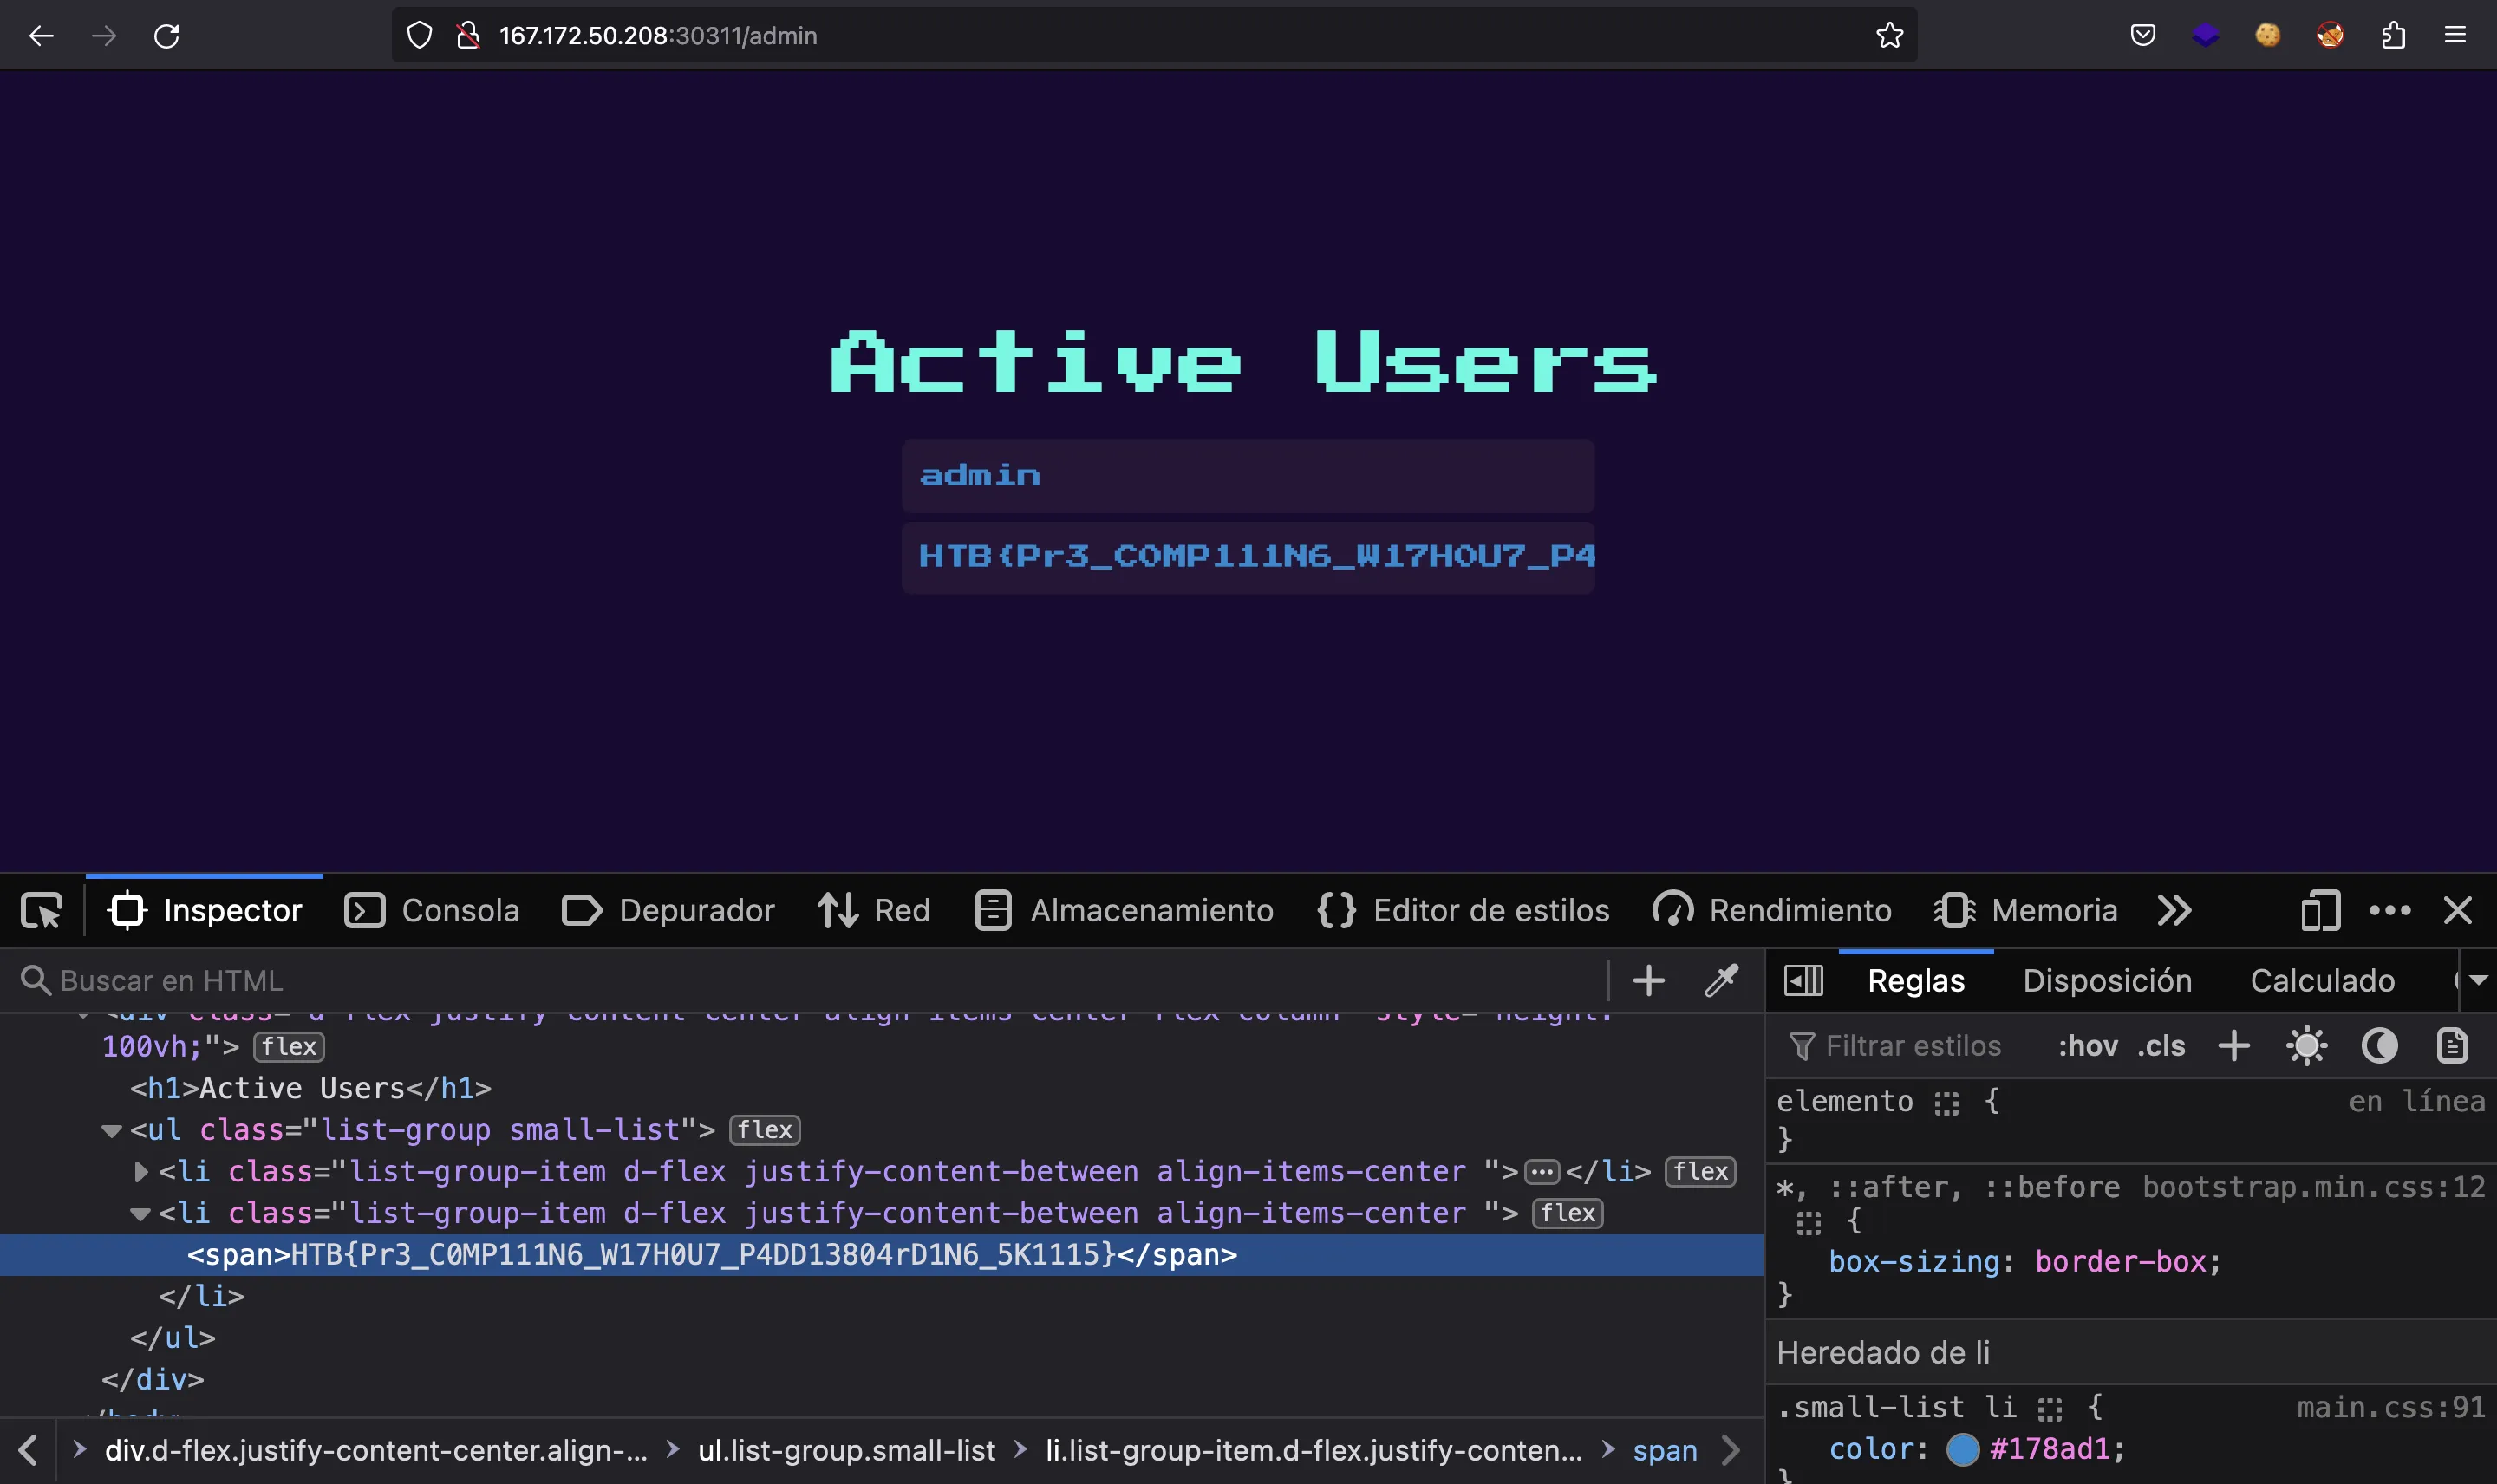
Task: Open the blue cube extension icon
Action: (2205, 36)
